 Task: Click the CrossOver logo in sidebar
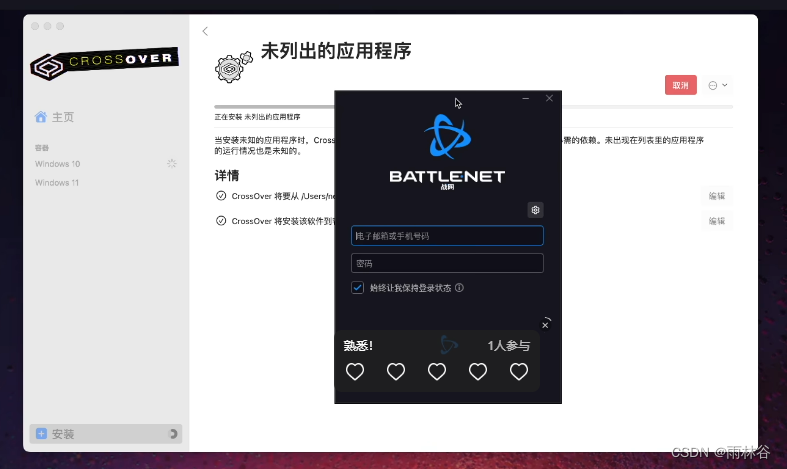pyautogui.click(x=104, y=63)
